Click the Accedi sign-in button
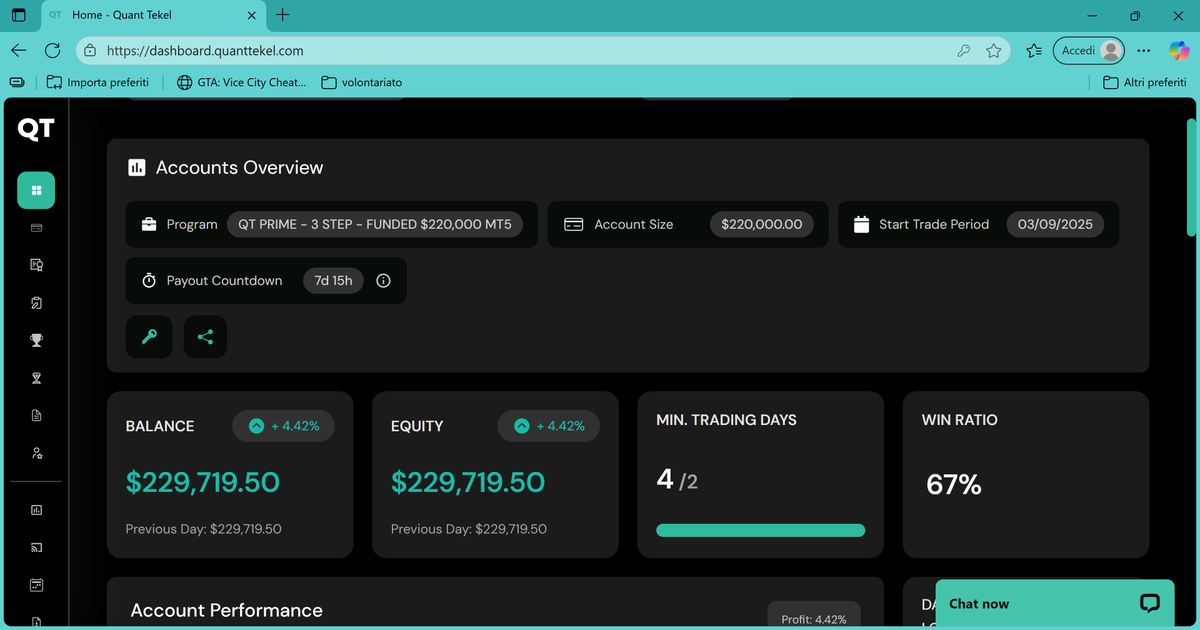 (x=1089, y=50)
